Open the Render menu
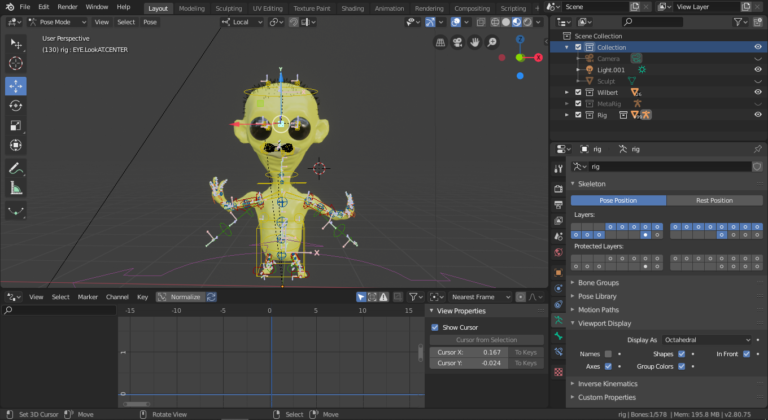Screen dimensions: 768x420 point(67,7)
